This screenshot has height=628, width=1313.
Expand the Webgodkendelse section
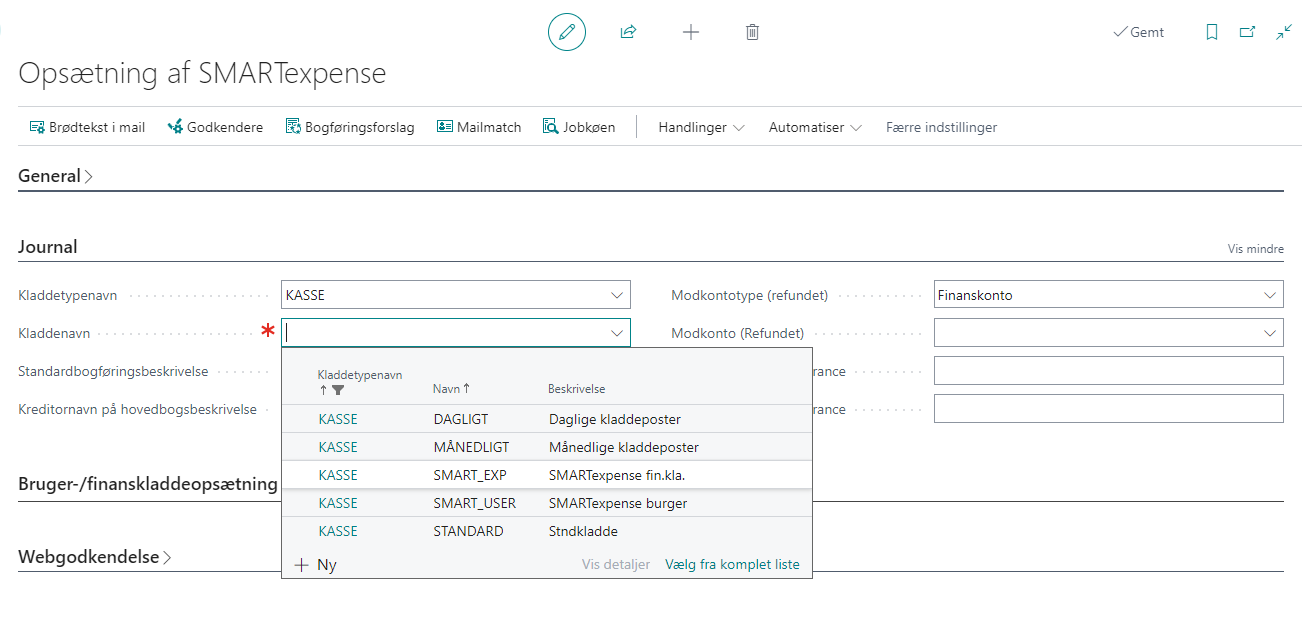tap(94, 557)
